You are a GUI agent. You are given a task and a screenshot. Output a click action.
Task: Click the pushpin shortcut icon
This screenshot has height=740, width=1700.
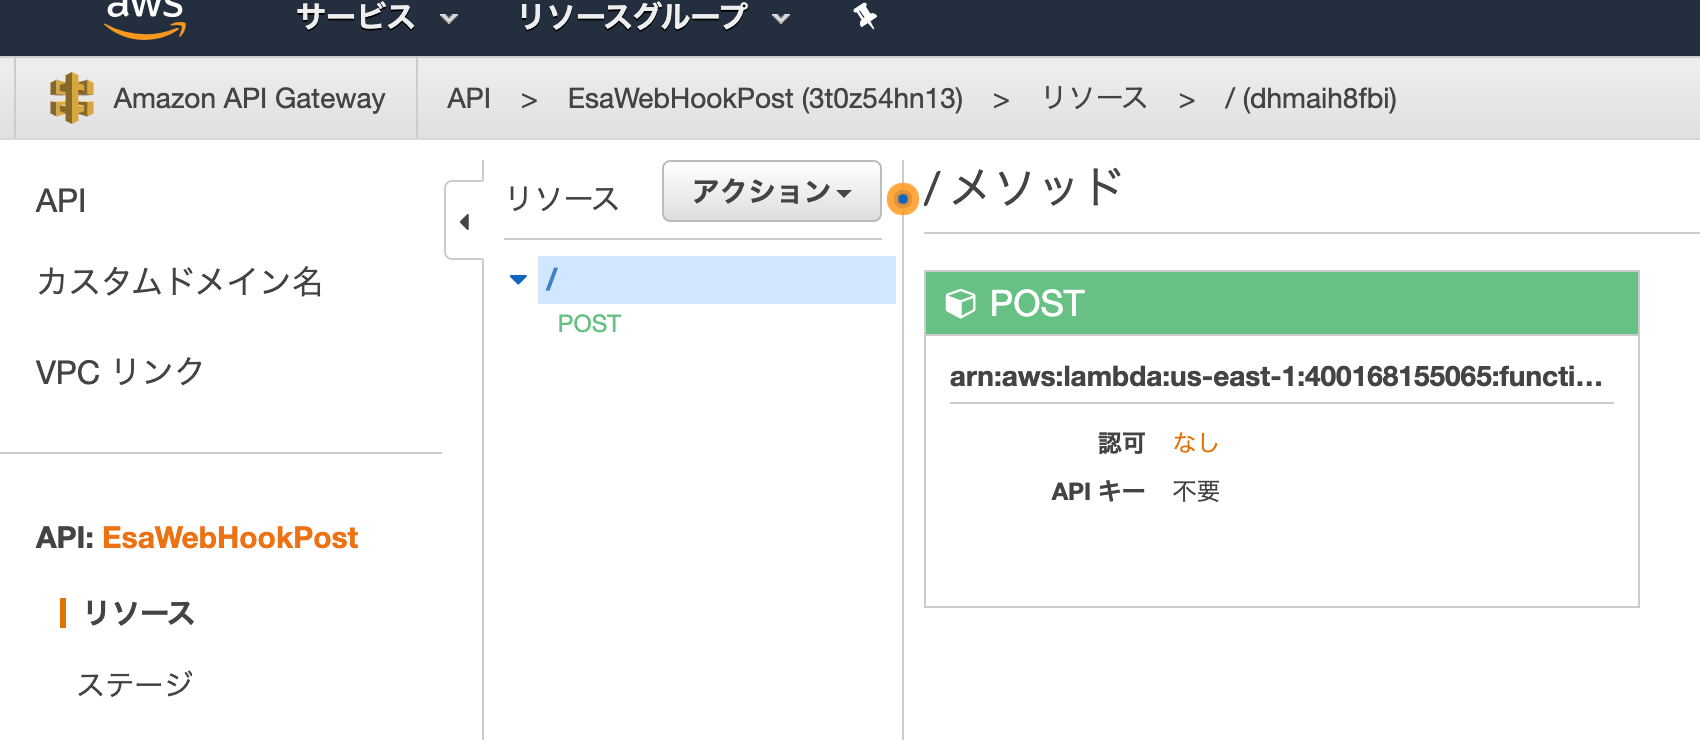point(865,16)
